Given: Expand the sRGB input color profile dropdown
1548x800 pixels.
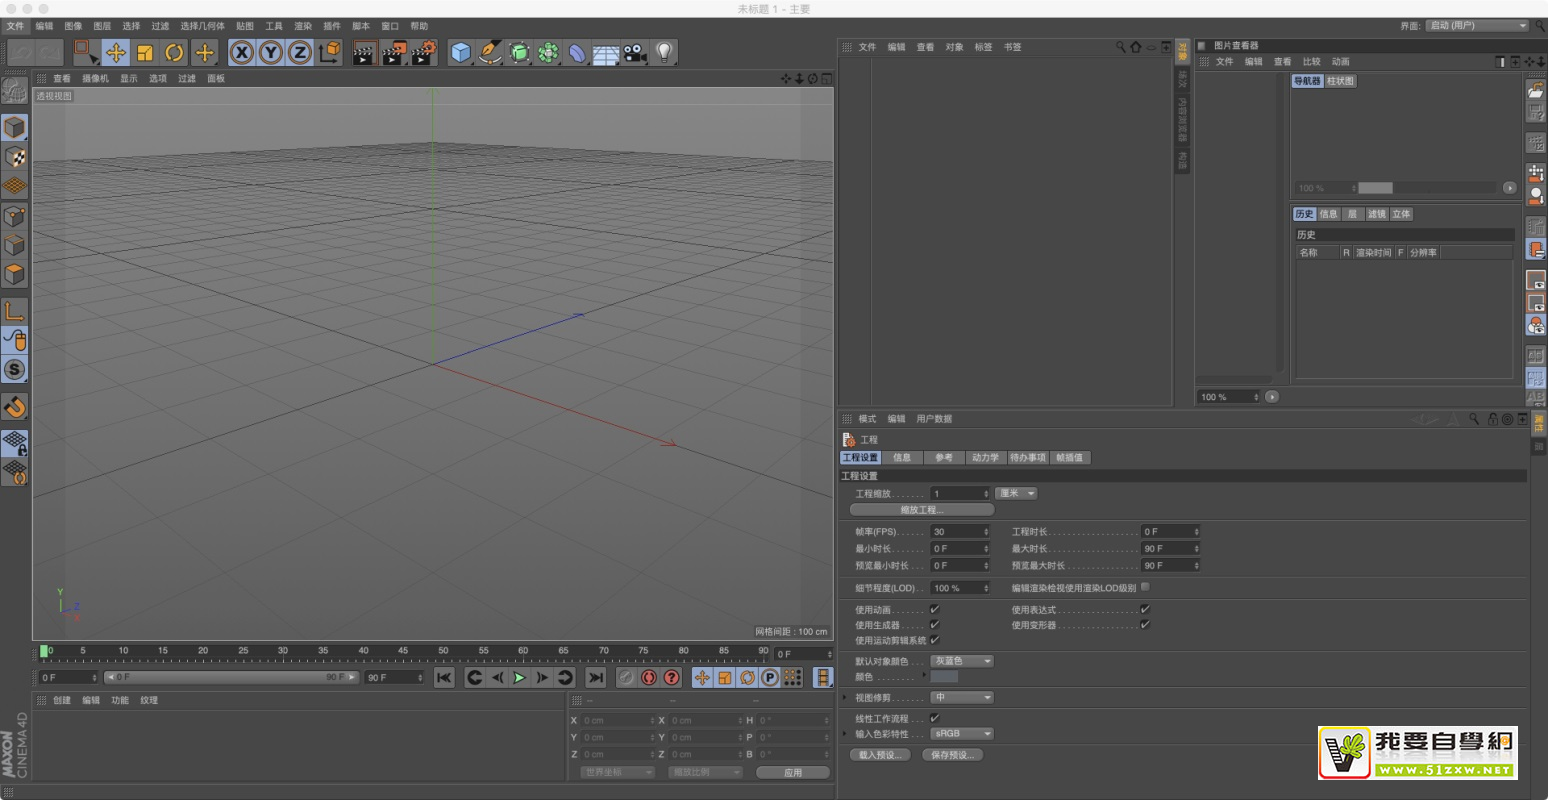Looking at the screenshot, I should point(963,733).
